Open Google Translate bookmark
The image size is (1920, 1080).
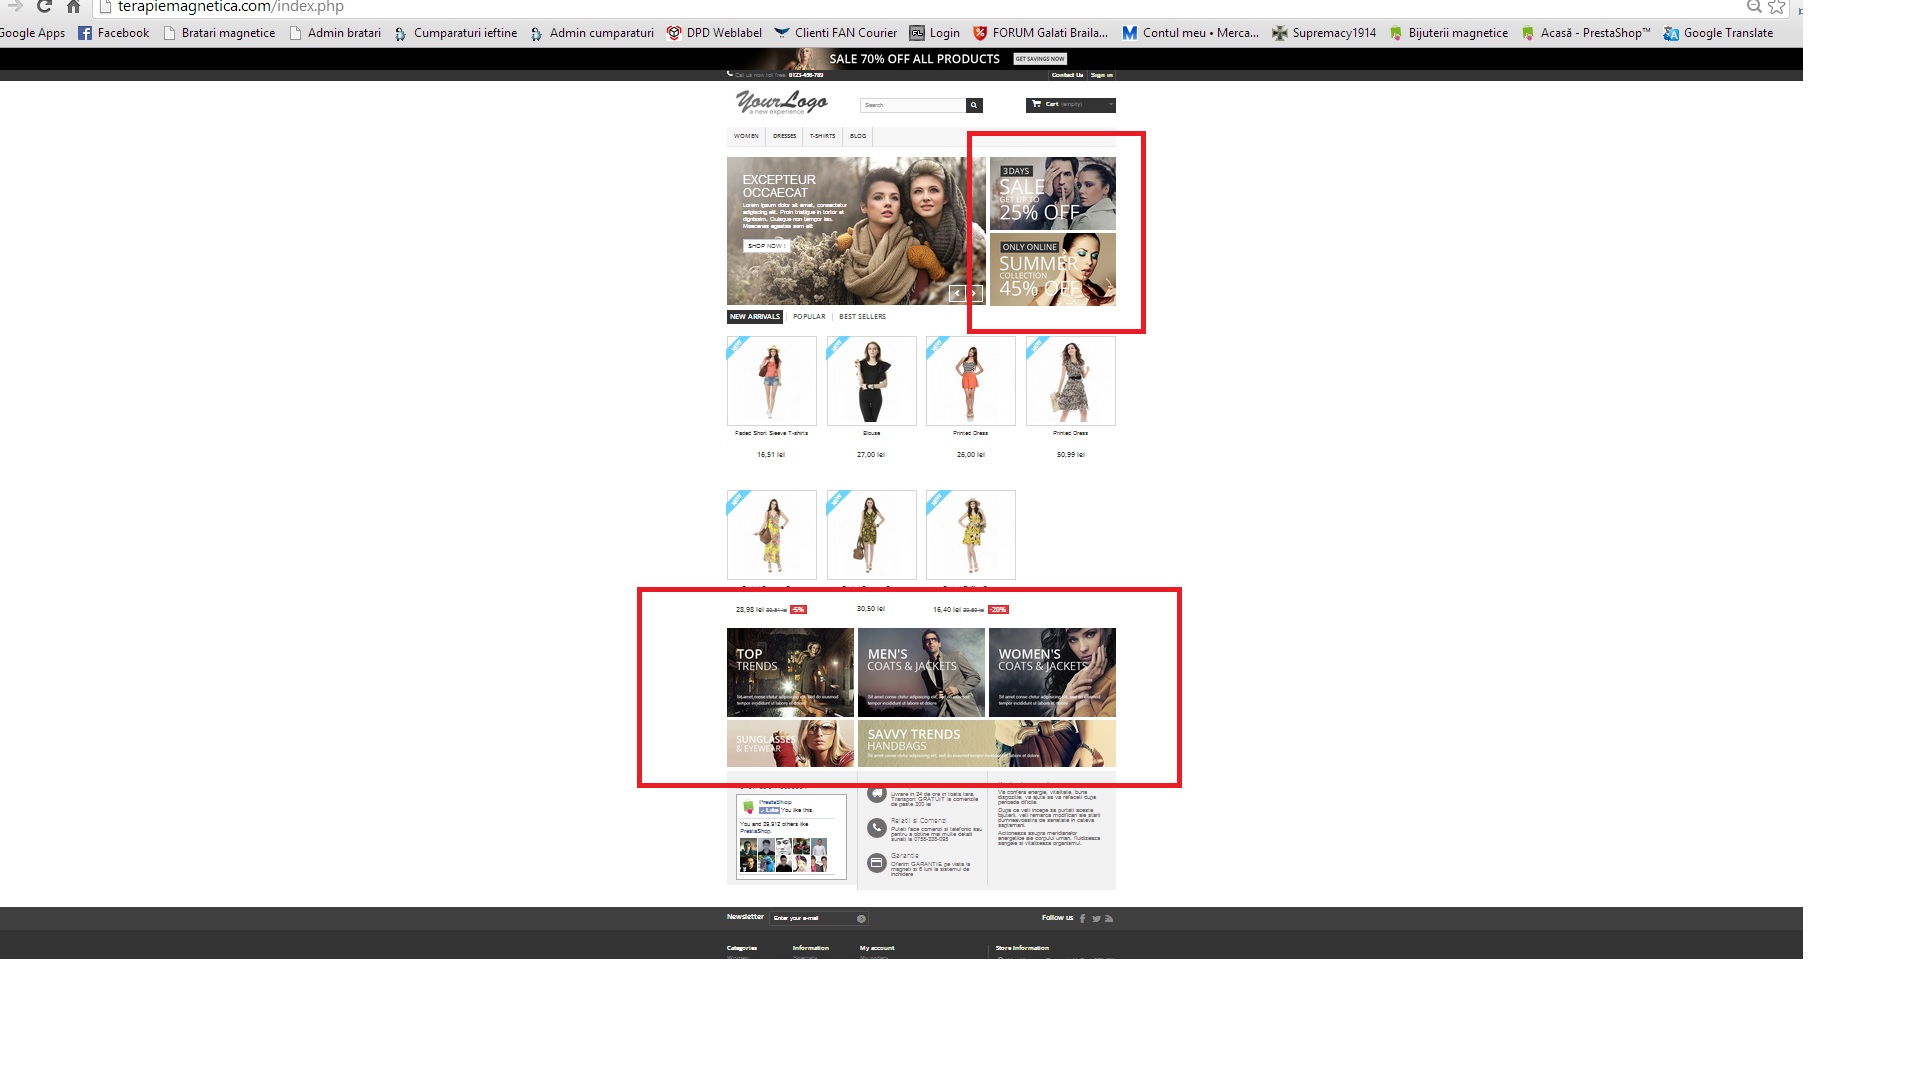click(x=1718, y=33)
